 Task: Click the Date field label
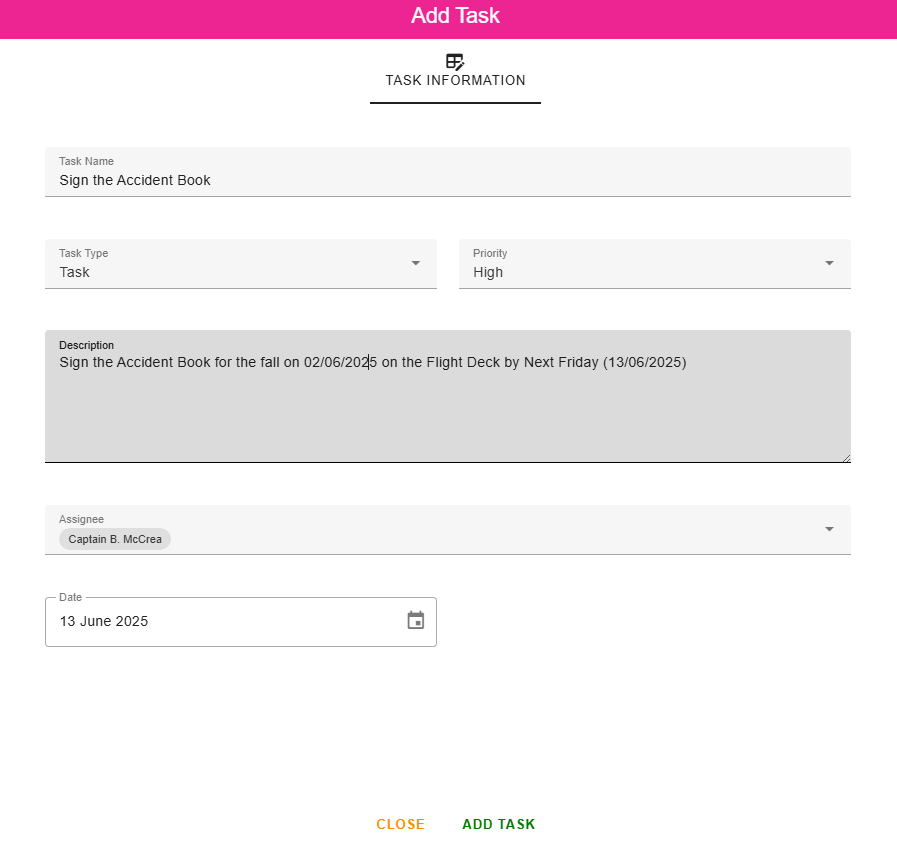[71, 597]
